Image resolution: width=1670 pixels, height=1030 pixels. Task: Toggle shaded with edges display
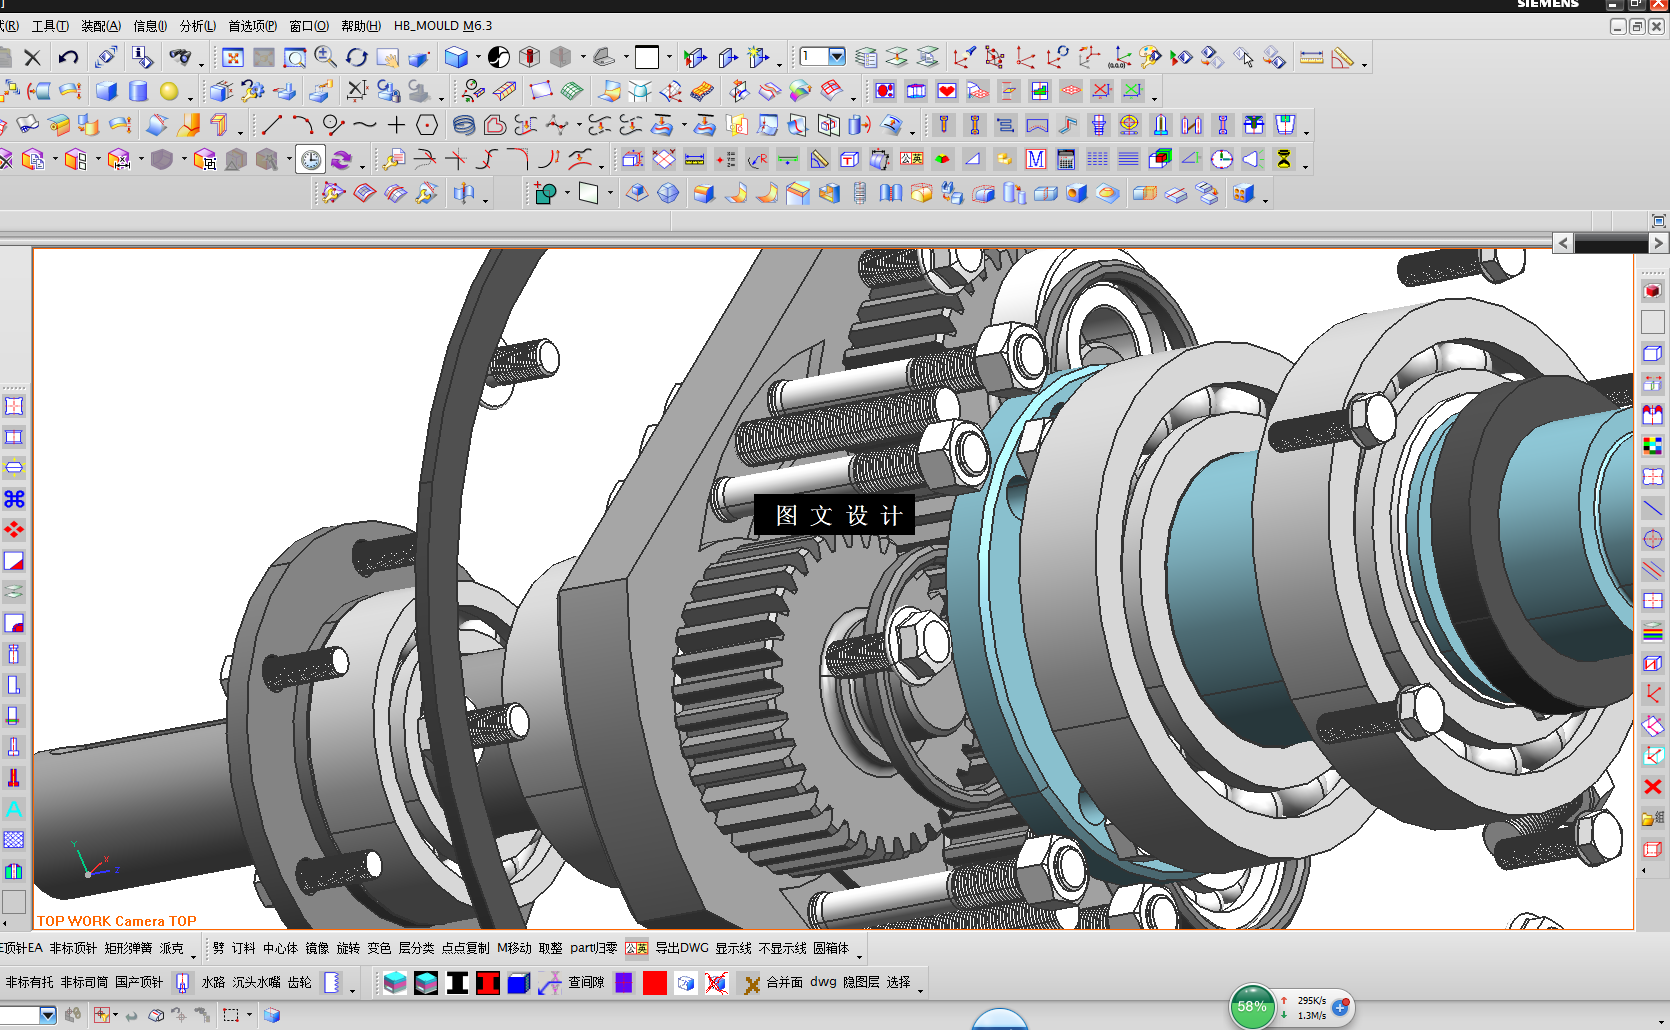(456, 57)
